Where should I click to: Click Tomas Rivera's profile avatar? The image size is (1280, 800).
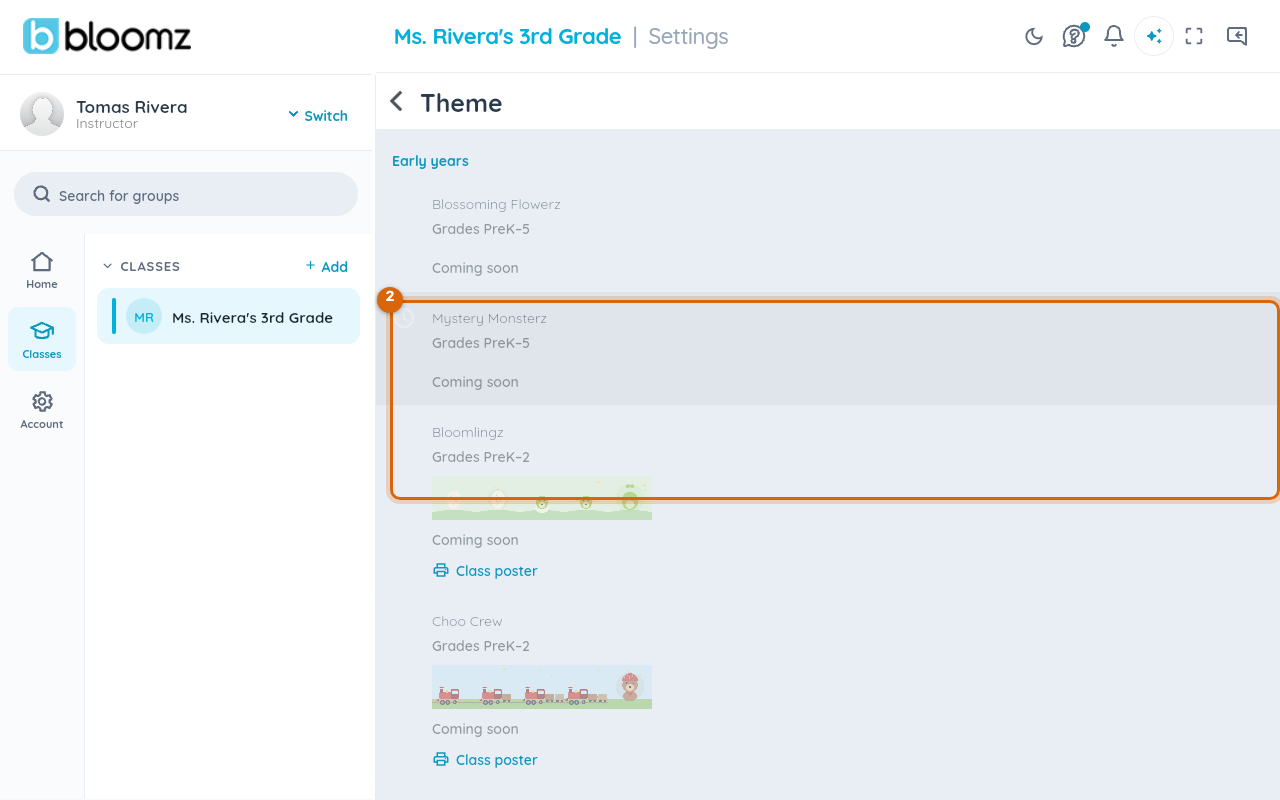[x=42, y=114]
